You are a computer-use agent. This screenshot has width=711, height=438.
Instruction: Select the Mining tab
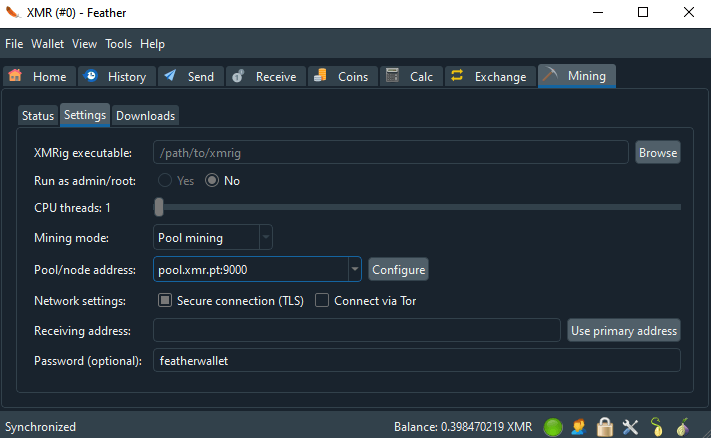pos(577,76)
